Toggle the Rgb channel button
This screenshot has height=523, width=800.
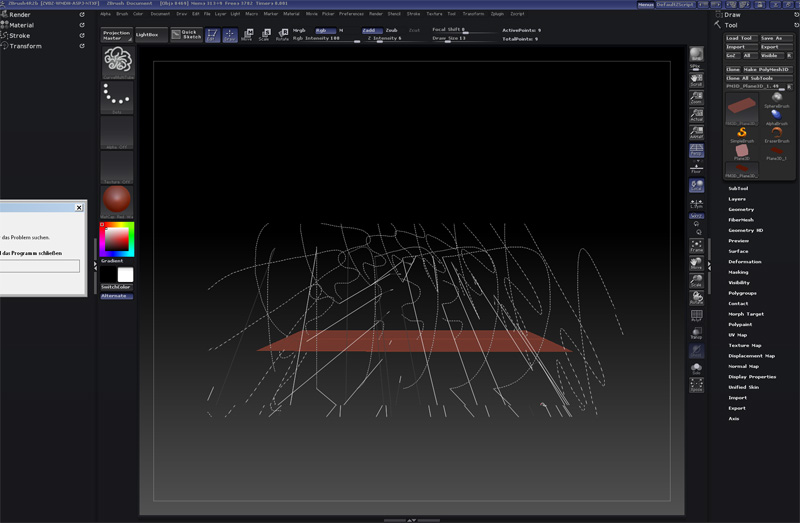[x=324, y=31]
